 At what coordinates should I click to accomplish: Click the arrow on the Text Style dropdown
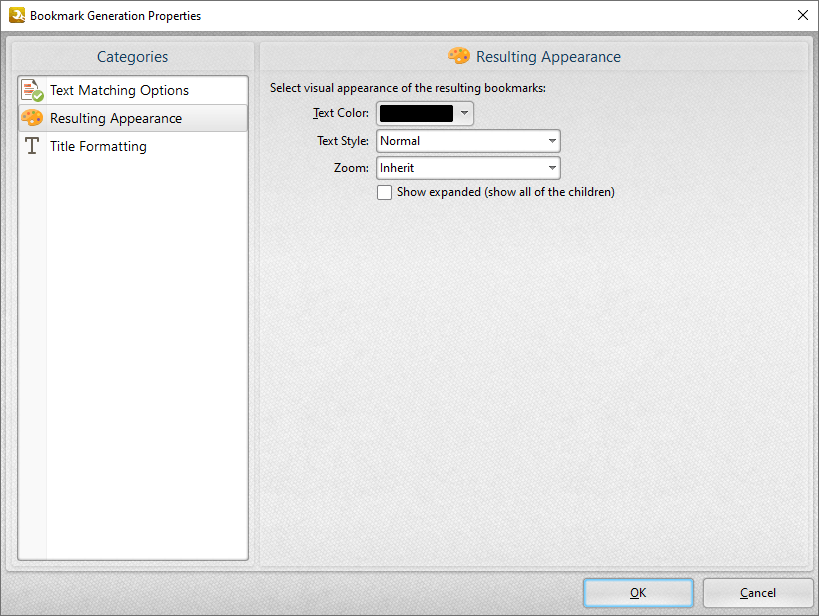point(551,141)
